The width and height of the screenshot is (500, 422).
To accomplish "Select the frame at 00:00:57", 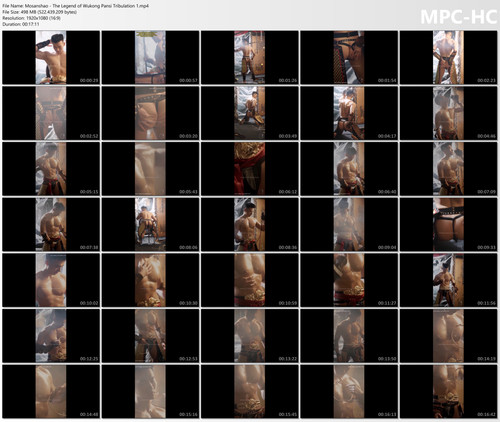I will pos(150,57).
